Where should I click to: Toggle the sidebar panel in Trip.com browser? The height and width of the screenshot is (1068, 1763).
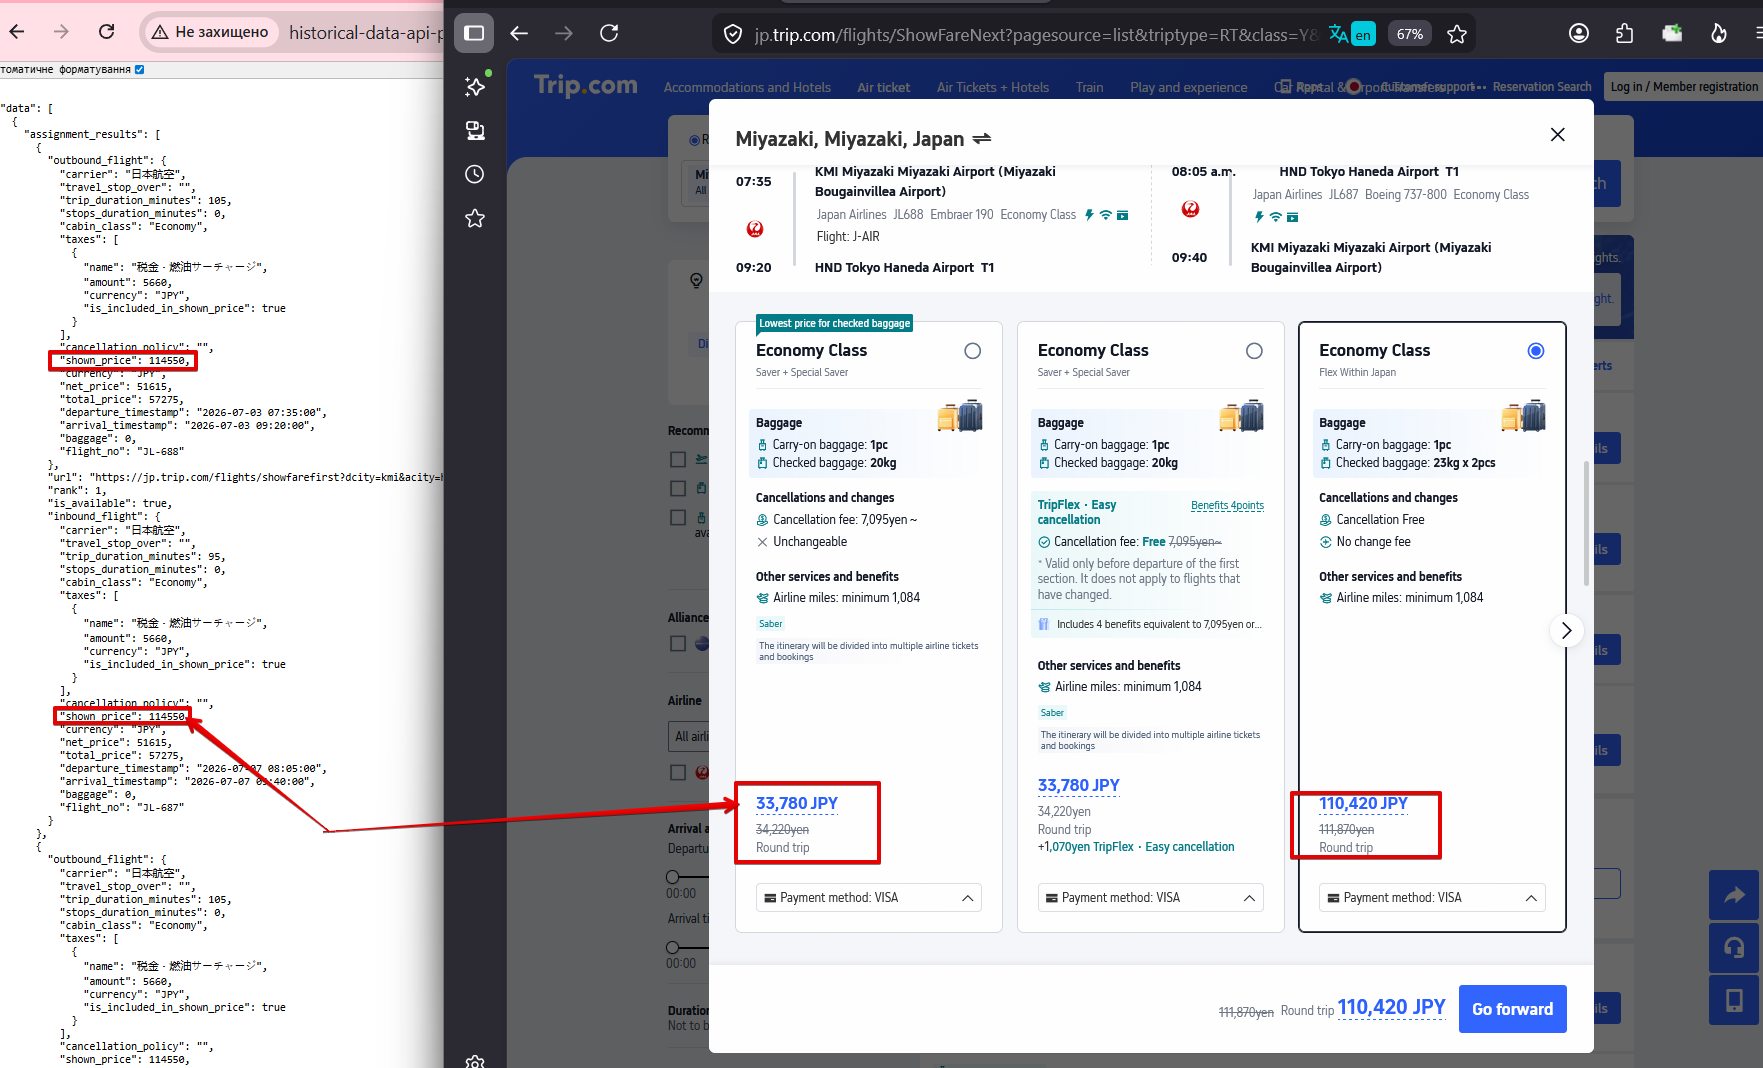pos(474,33)
